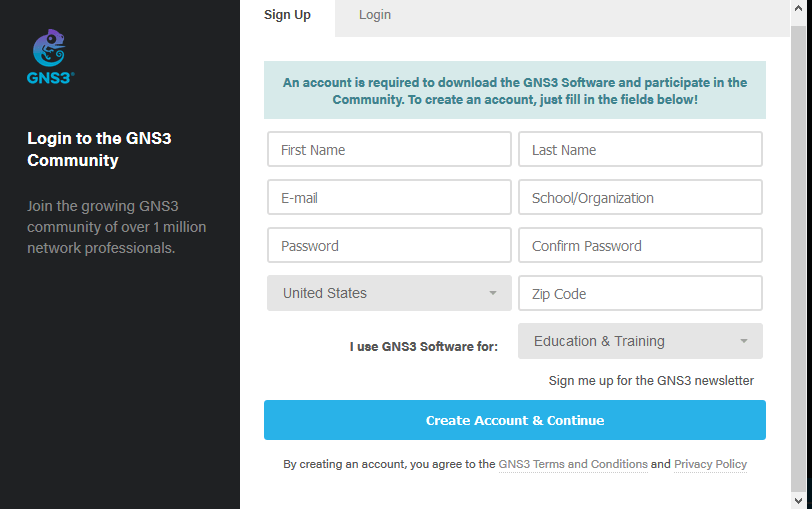Open GNS3 Terms and Conditions link
Screen dimensions: 812x509
point(573,464)
